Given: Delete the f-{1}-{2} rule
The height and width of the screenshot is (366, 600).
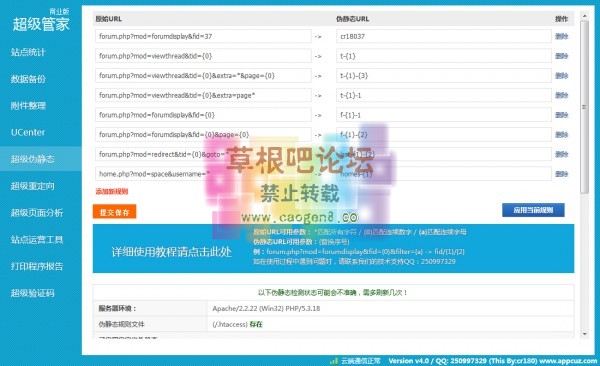Looking at the screenshot, I should [561, 135].
